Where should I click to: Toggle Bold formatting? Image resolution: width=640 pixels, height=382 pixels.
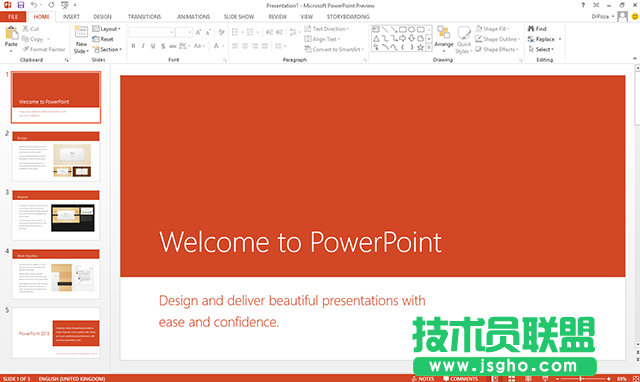tap(133, 46)
